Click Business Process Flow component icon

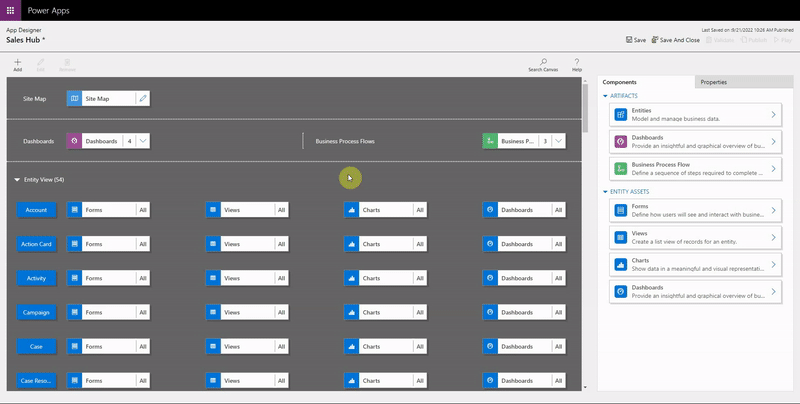pos(620,168)
